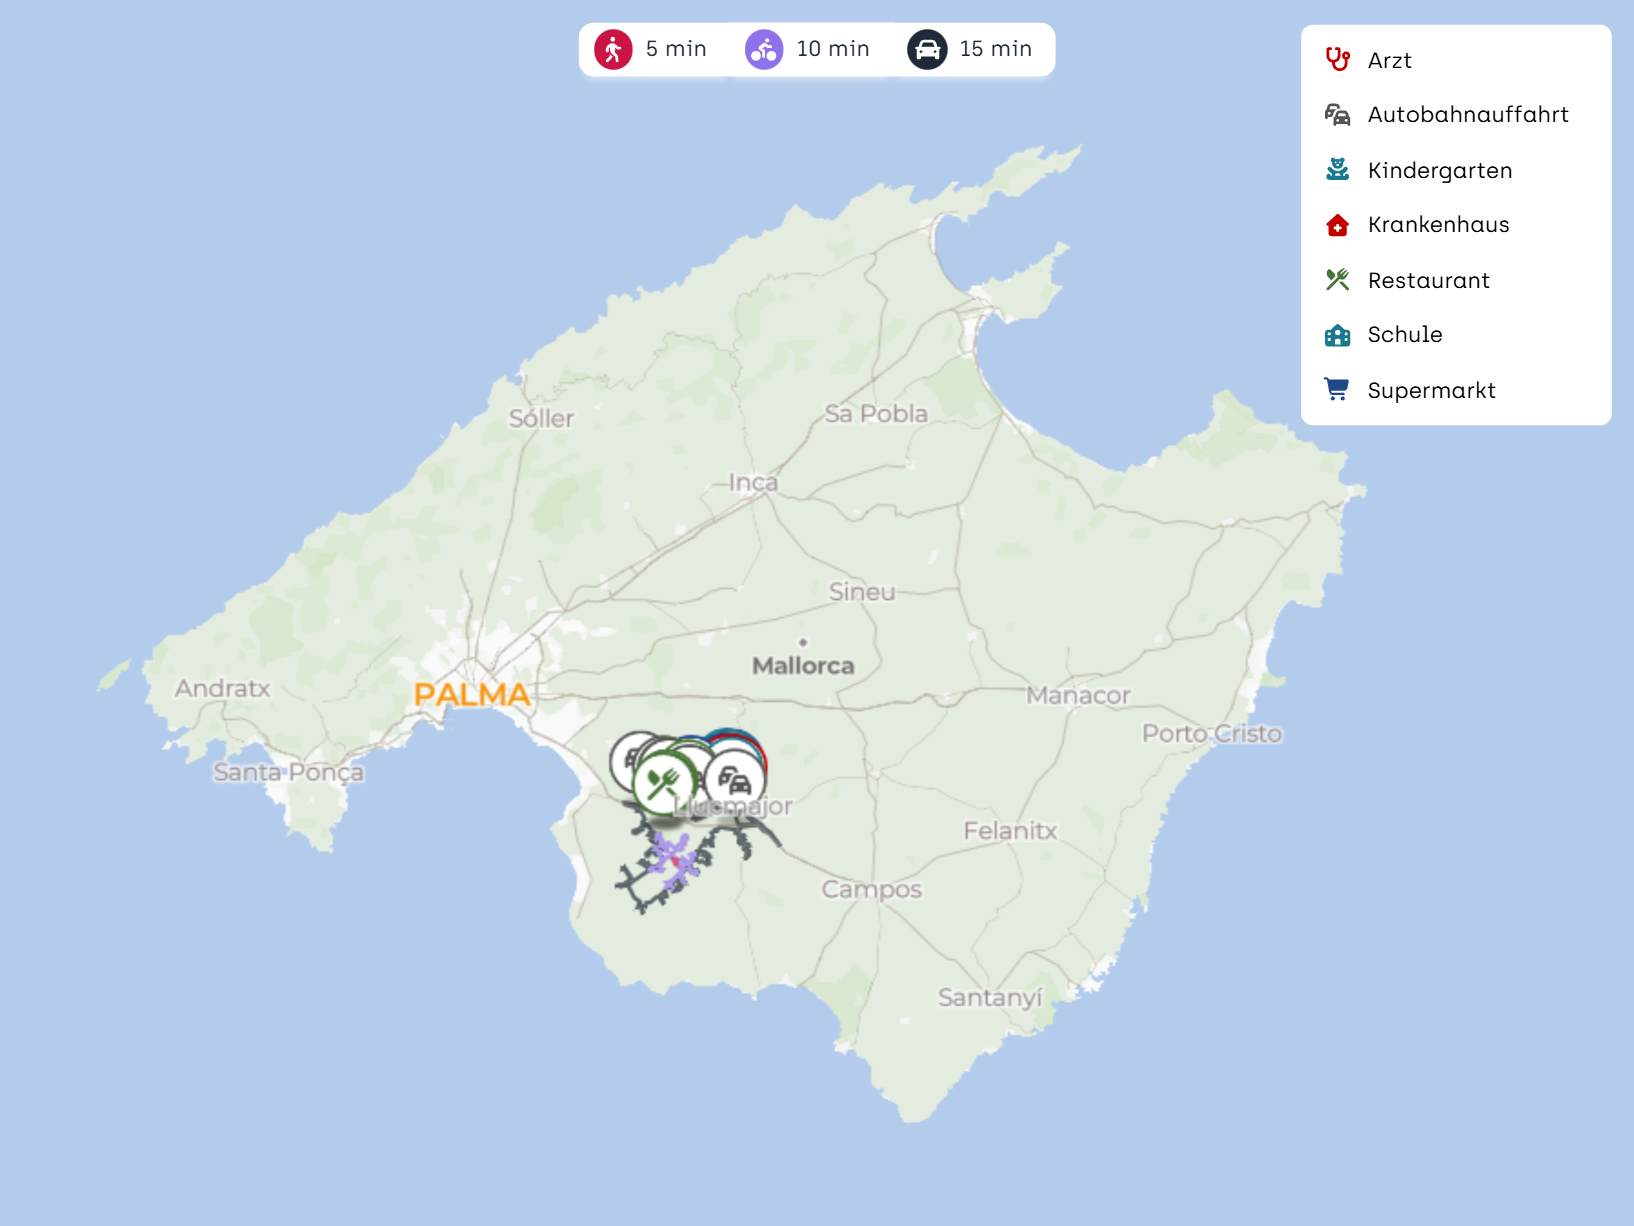Click the Supermarkt legend label
Viewport: 1634px width, 1226px height.
(x=1431, y=391)
